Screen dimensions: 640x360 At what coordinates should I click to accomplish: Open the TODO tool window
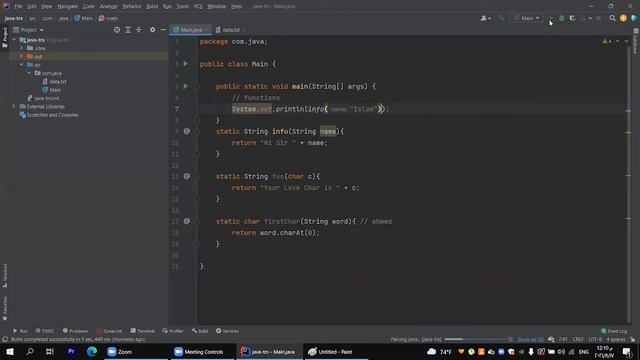click(44, 331)
